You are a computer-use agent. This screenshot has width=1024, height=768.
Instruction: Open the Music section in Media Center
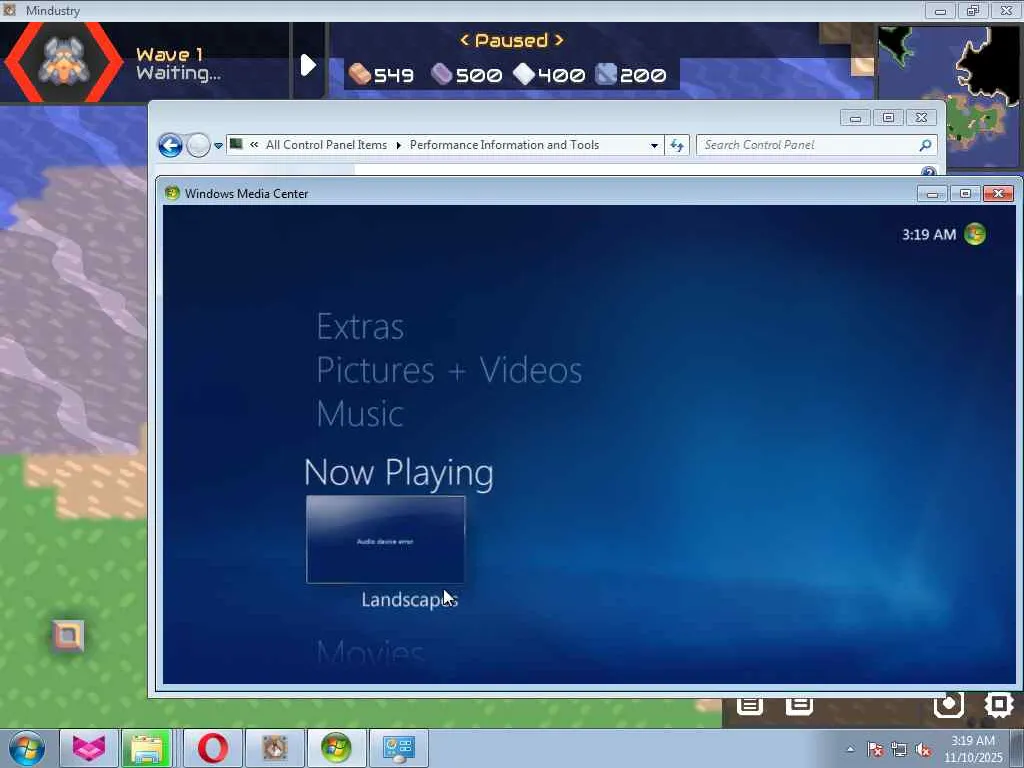click(360, 414)
